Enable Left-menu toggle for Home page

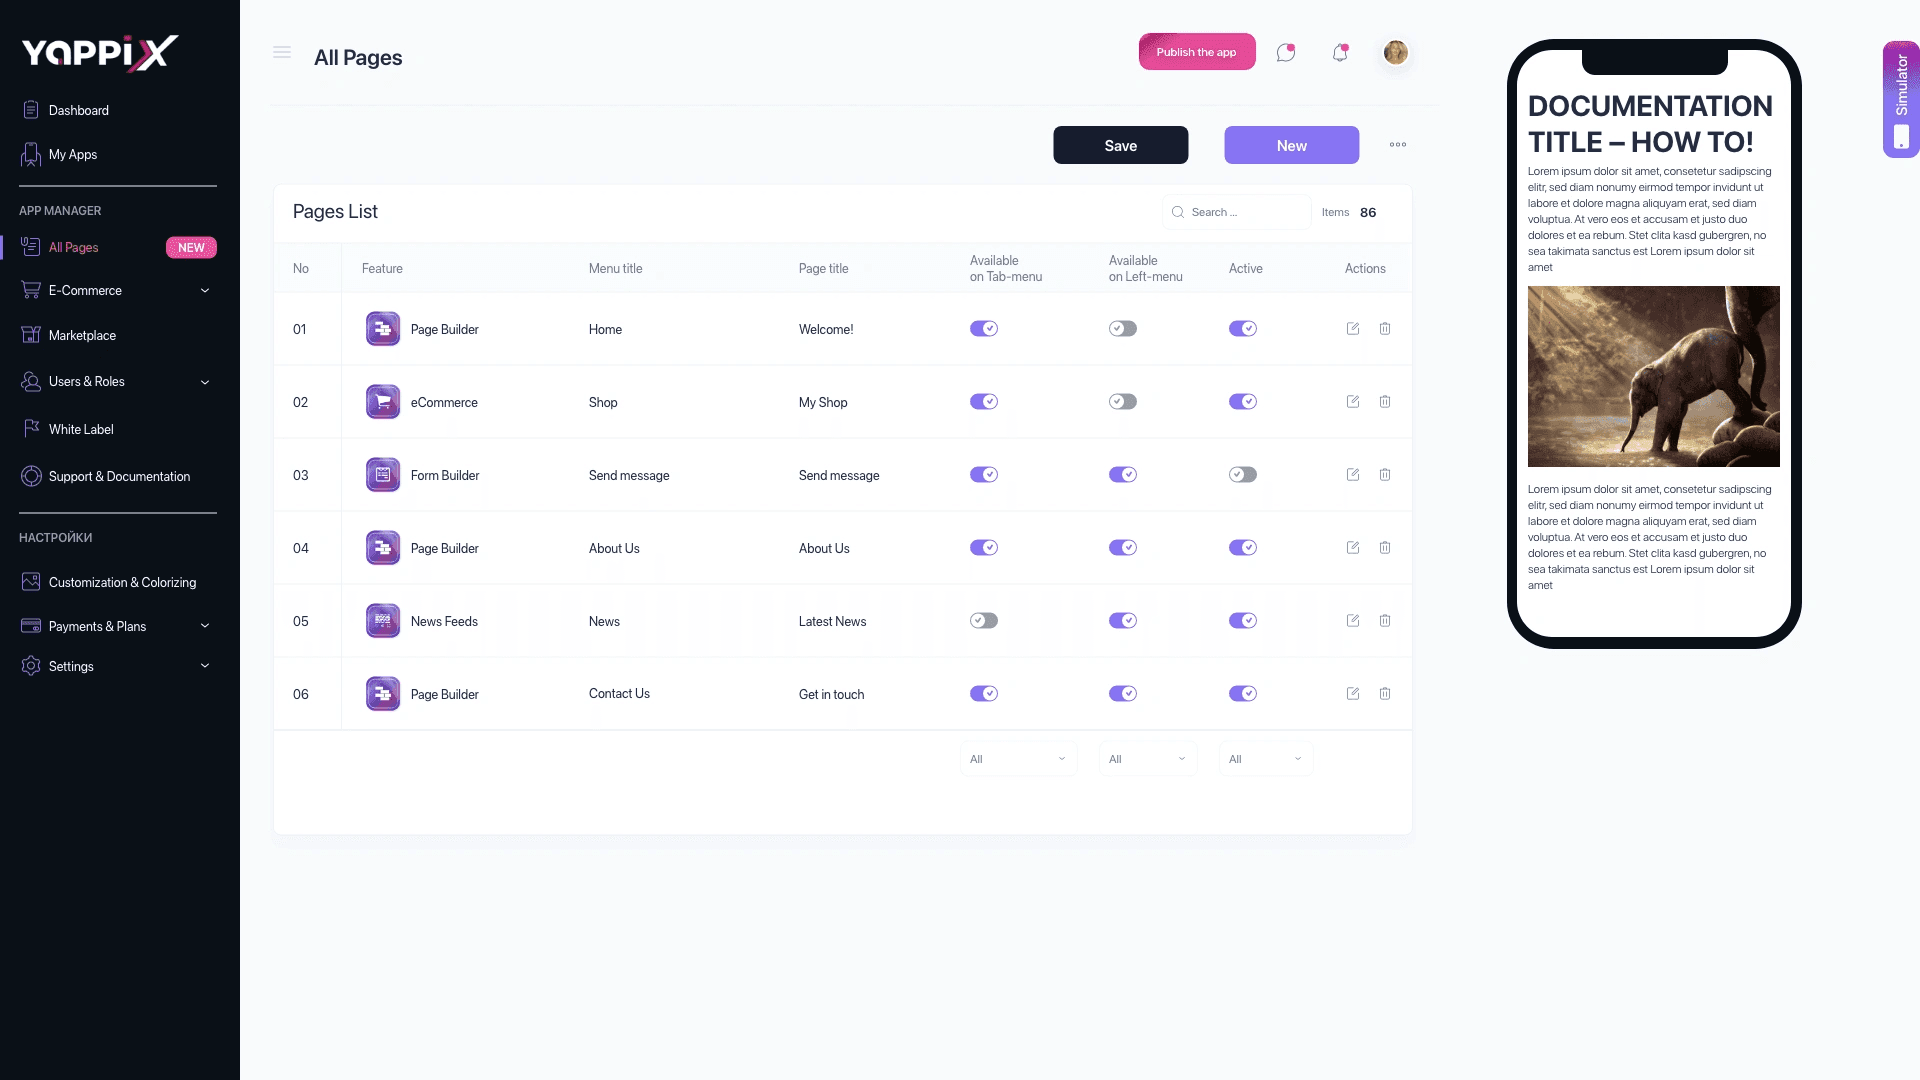[x=1123, y=329]
